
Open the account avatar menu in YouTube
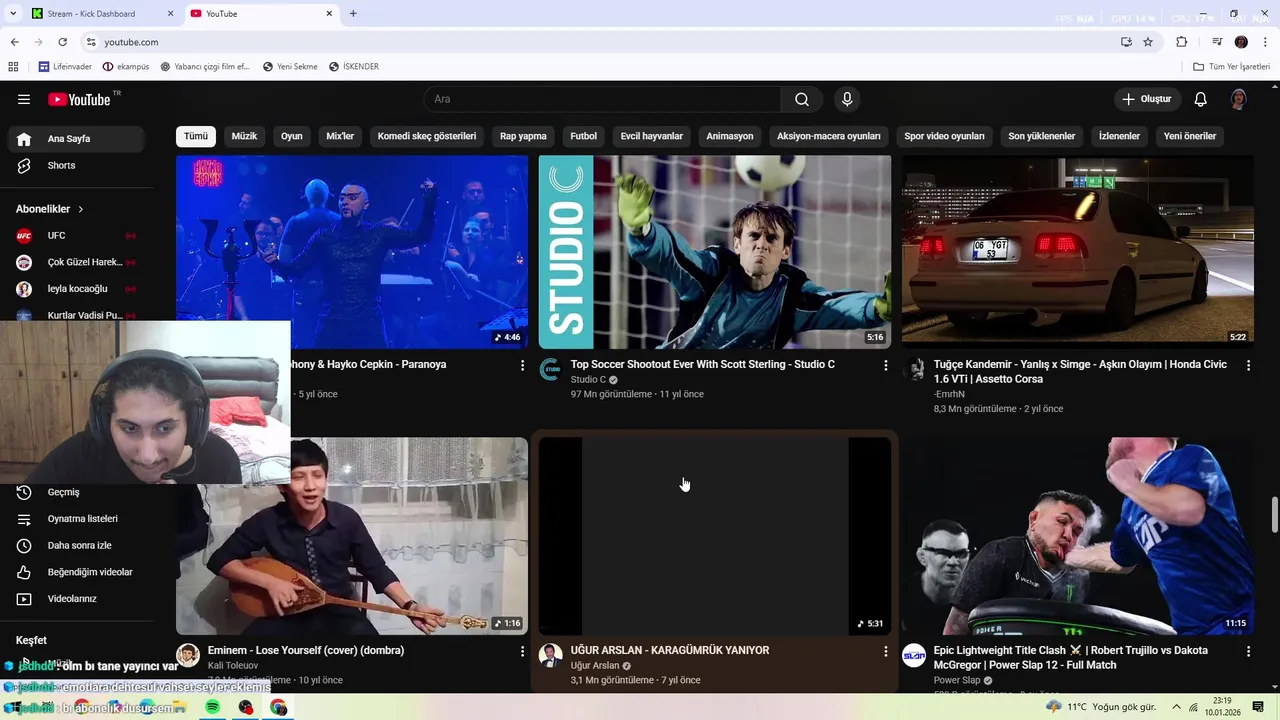coord(1239,99)
